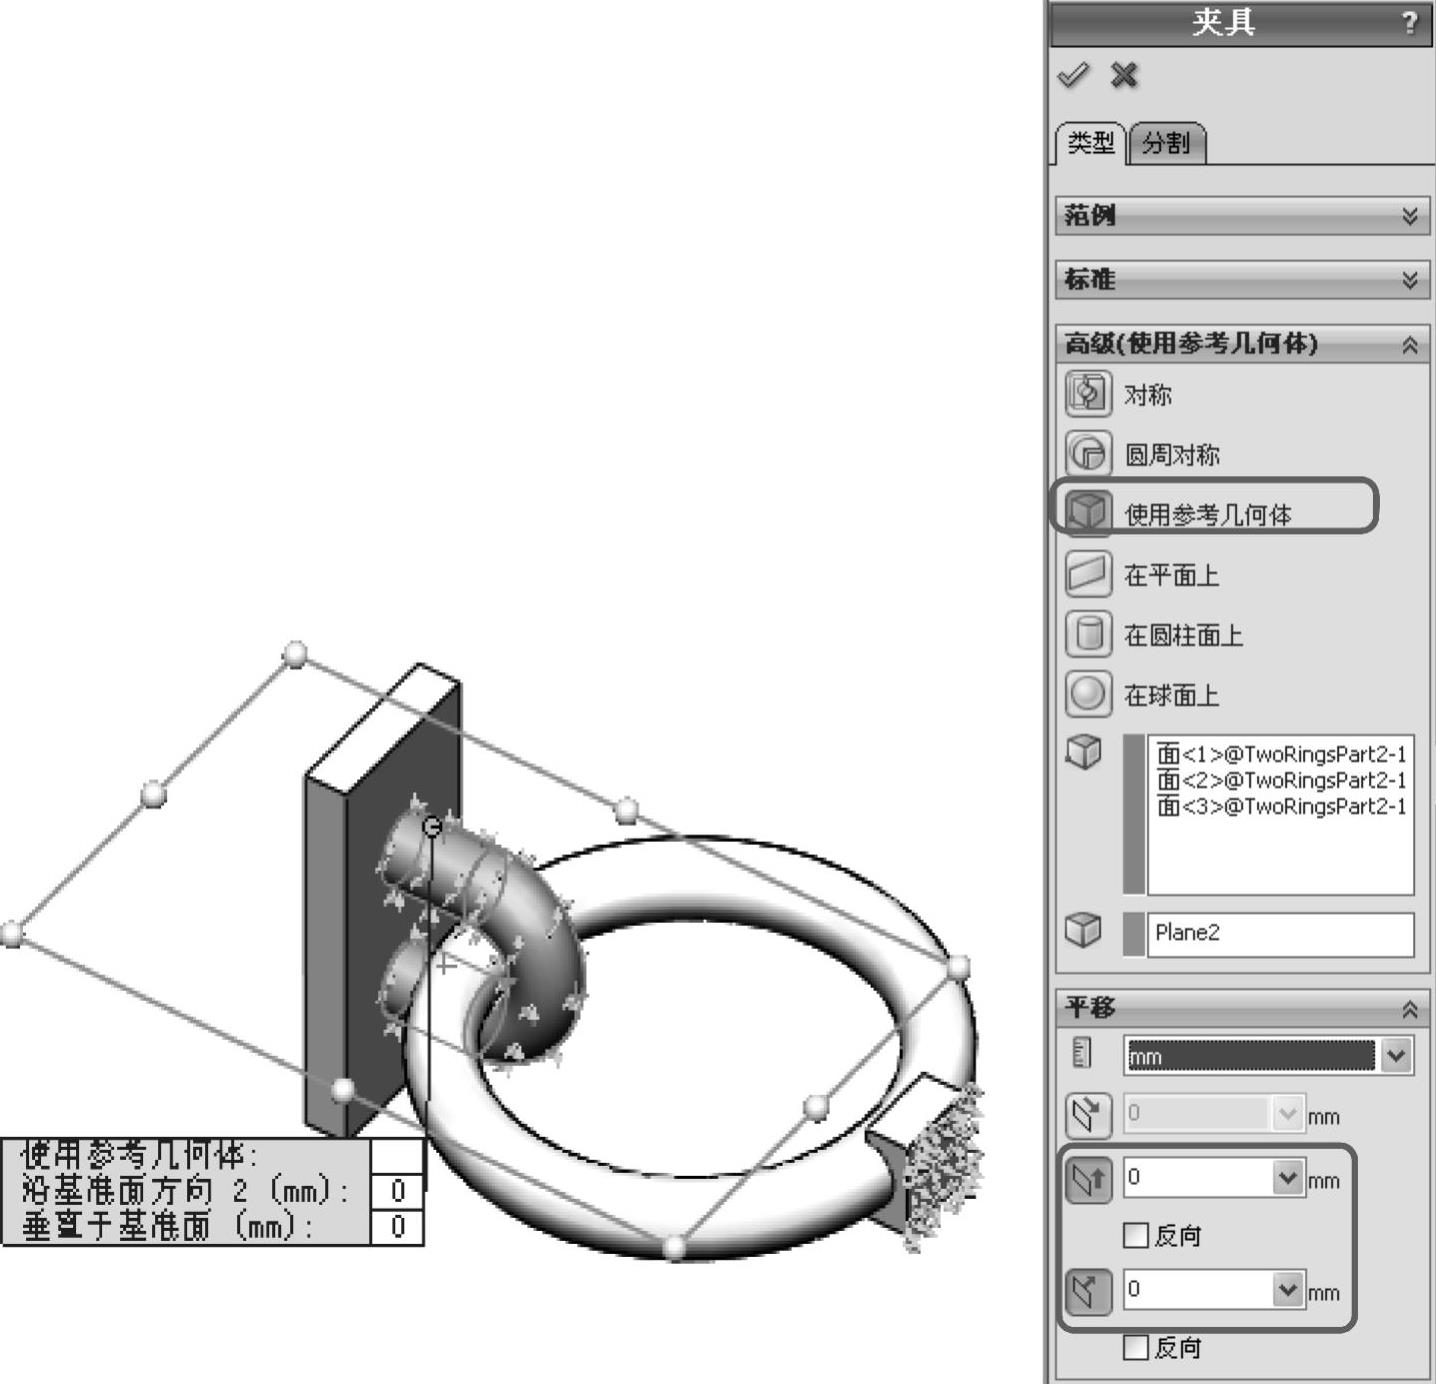
Task: Toggle the normal-to-plane translation button
Action: 1088,1292
